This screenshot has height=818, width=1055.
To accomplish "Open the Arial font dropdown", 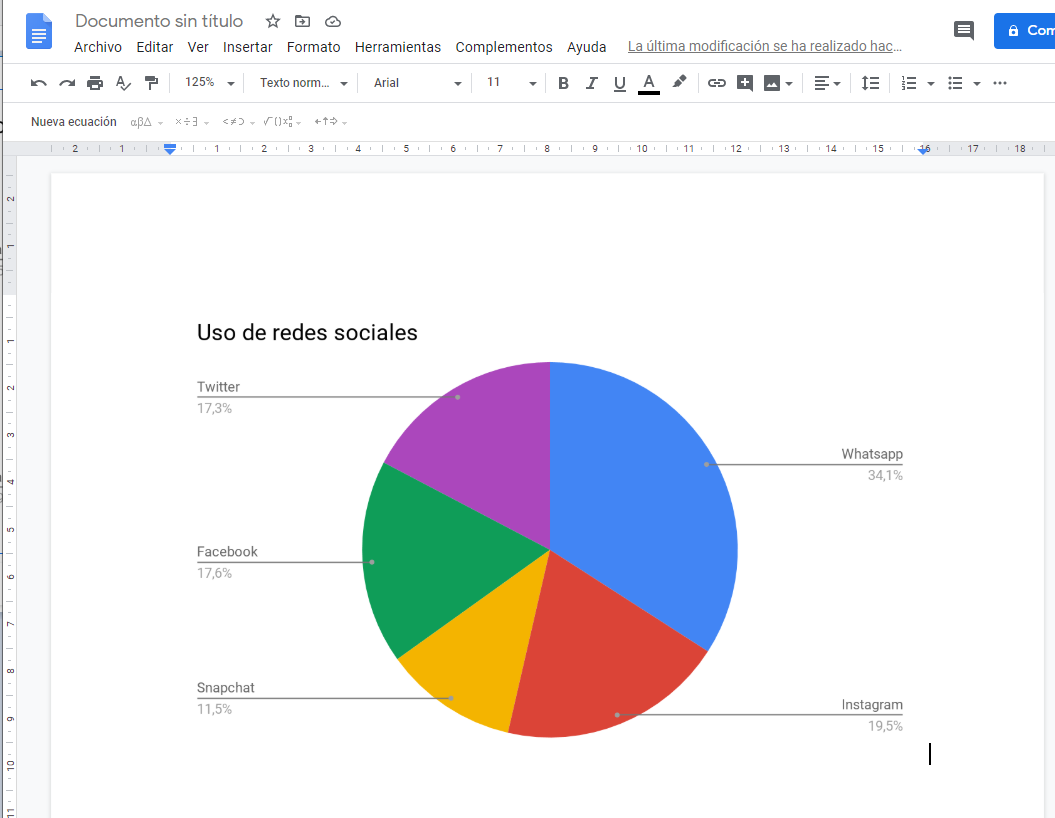I will pyautogui.click(x=417, y=83).
